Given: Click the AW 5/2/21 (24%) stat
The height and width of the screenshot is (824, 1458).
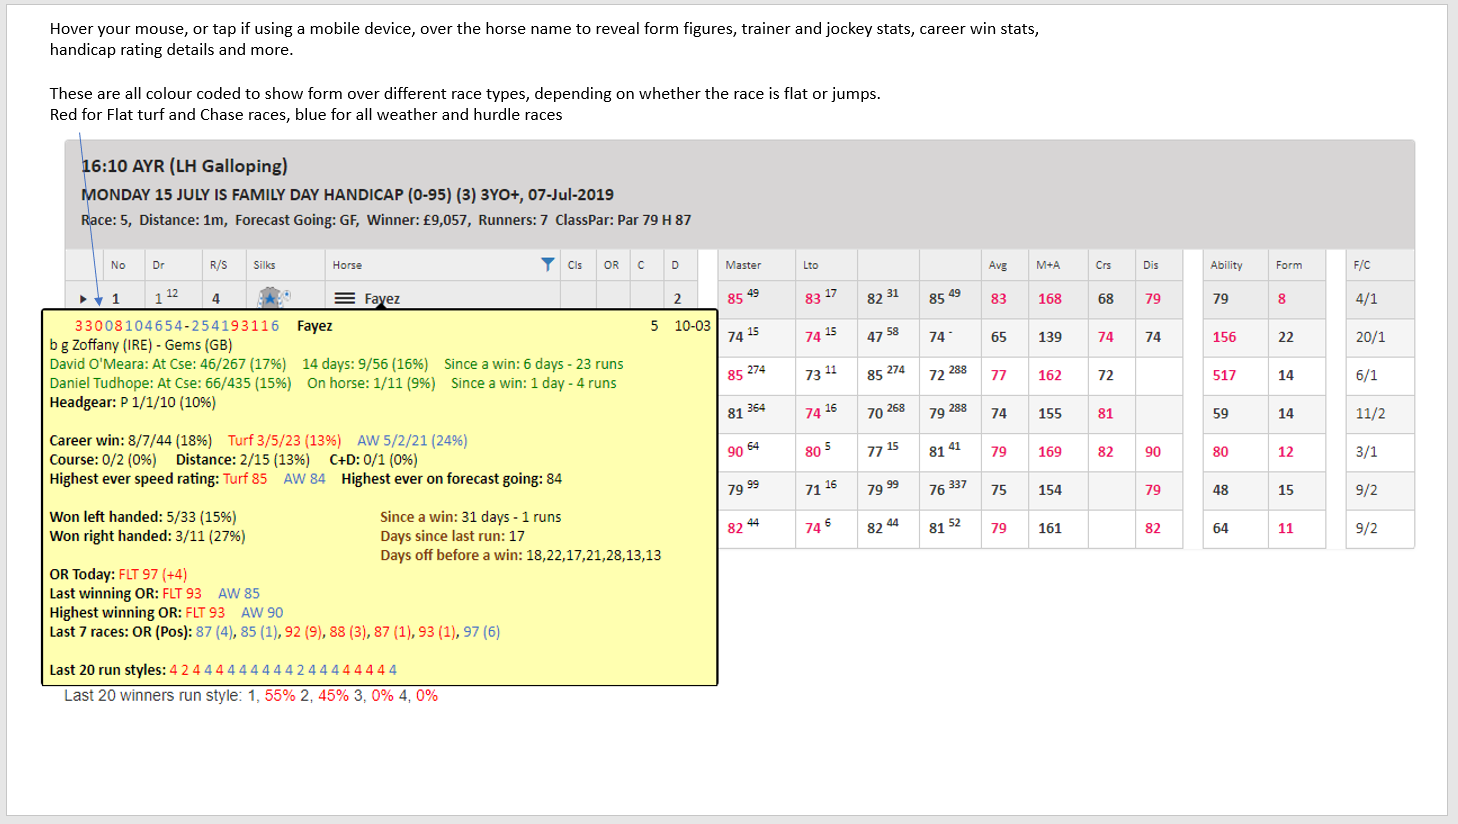Looking at the screenshot, I should (412, 440).
